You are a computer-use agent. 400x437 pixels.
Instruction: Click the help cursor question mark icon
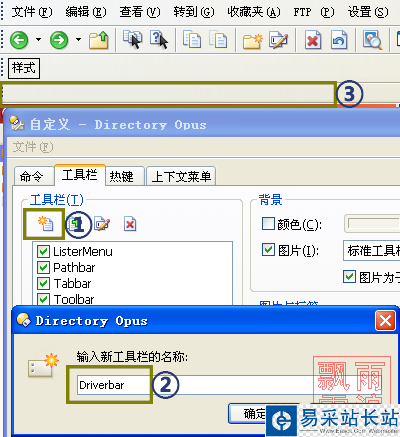coord(159,39)
